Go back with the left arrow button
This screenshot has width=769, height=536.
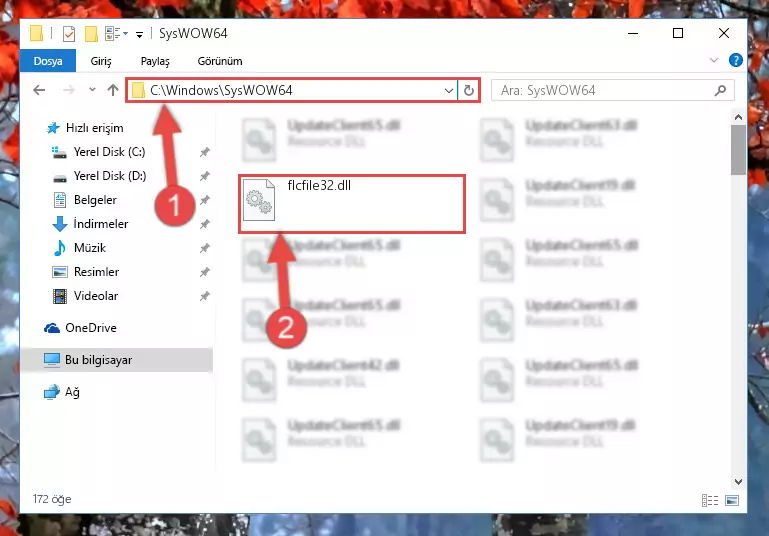point(39,90)
